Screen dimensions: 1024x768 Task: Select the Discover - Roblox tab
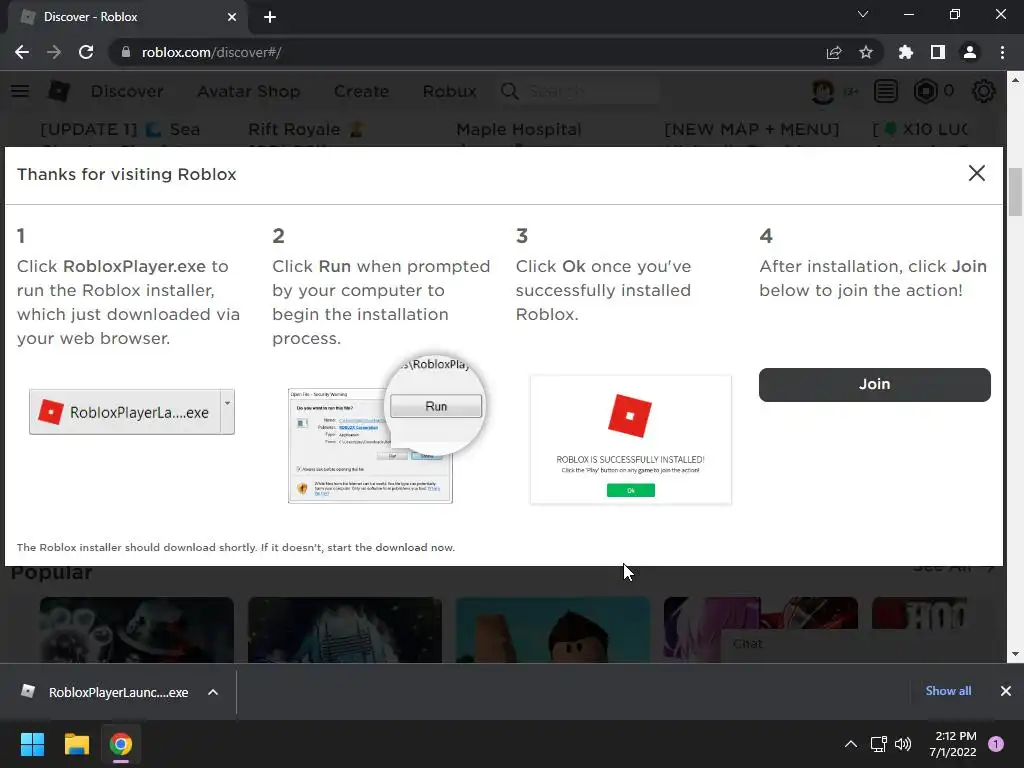(127, 17)
